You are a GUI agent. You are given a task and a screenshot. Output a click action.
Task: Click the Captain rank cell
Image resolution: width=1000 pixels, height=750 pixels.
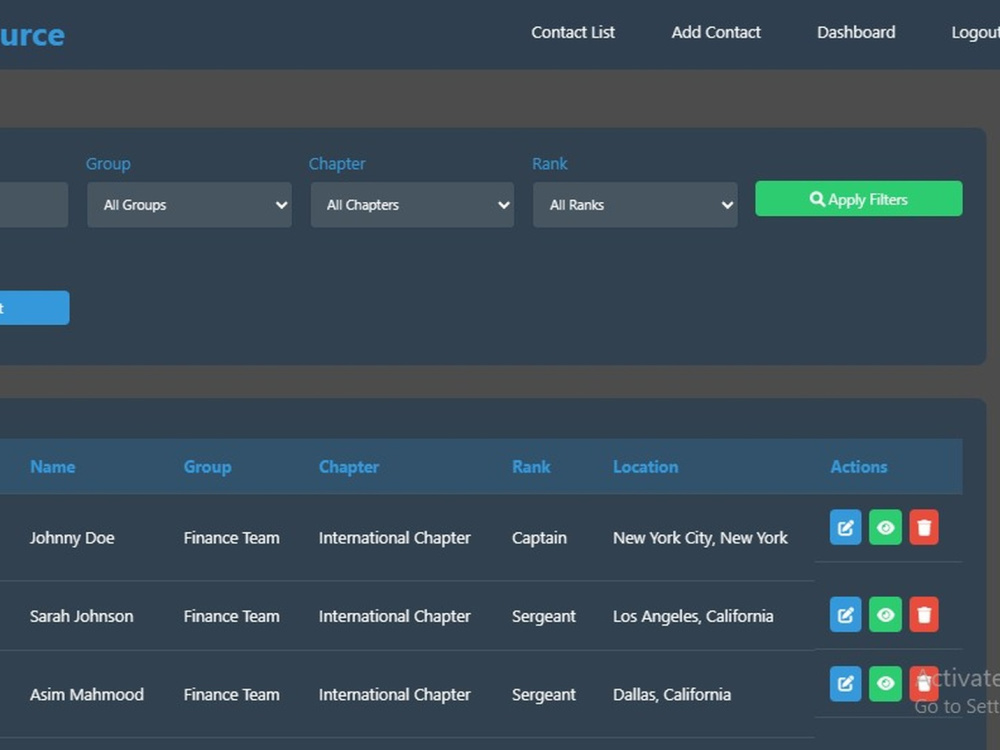(x=539, y=538)
